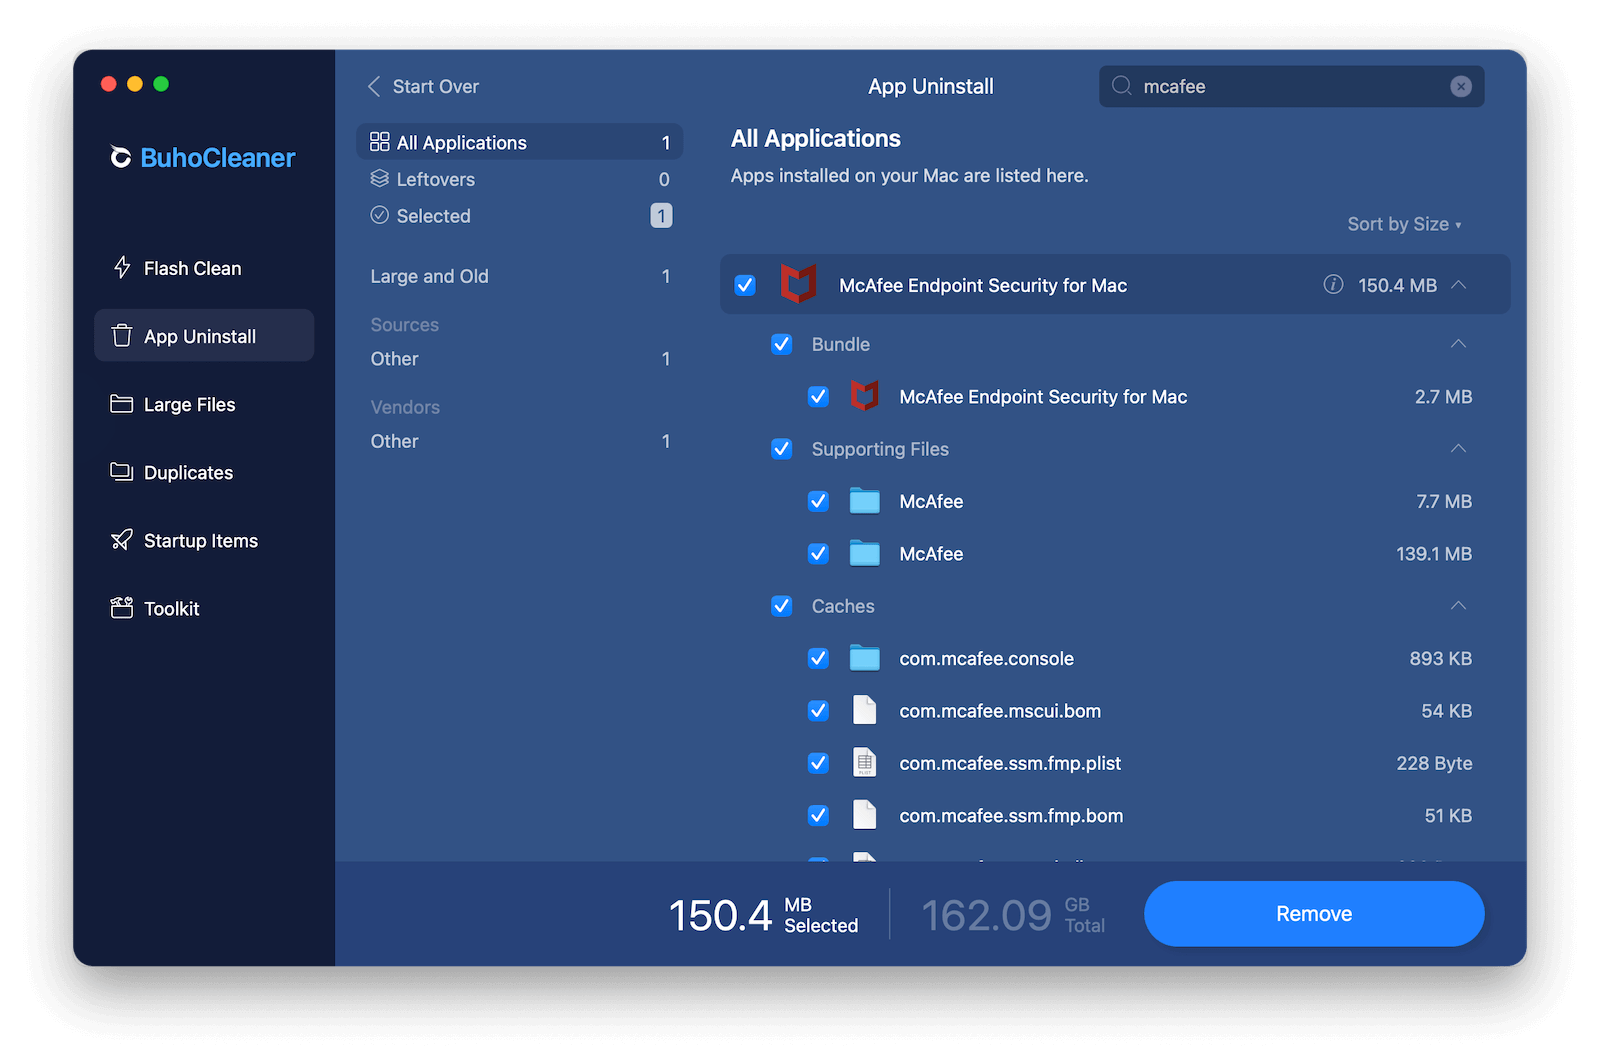Click the com.mcafee.ssm.fmp.bom file icon
1600x1063 pixels.
click(865, 815)
